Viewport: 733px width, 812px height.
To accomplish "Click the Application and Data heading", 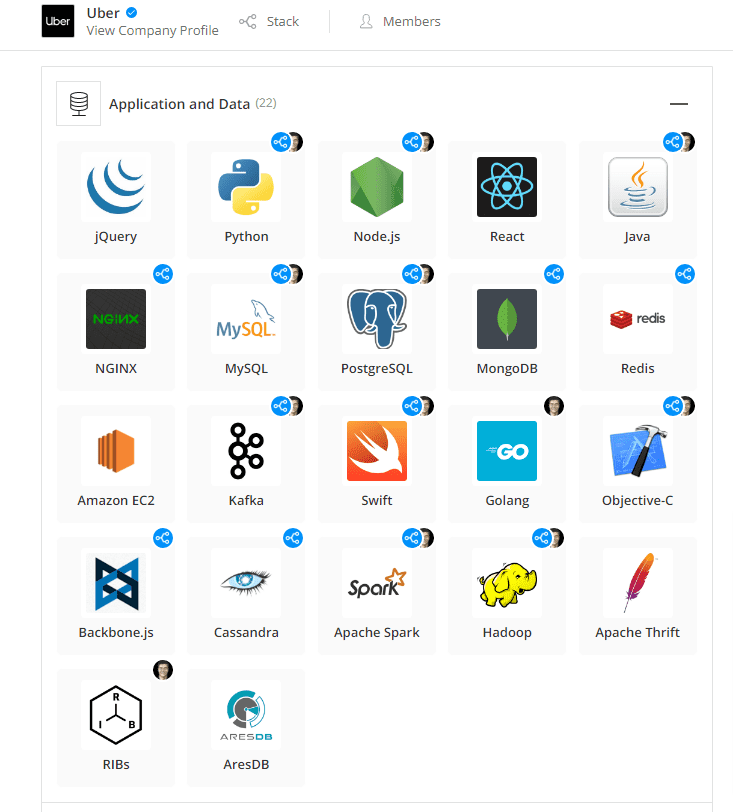I will point(179,104).
